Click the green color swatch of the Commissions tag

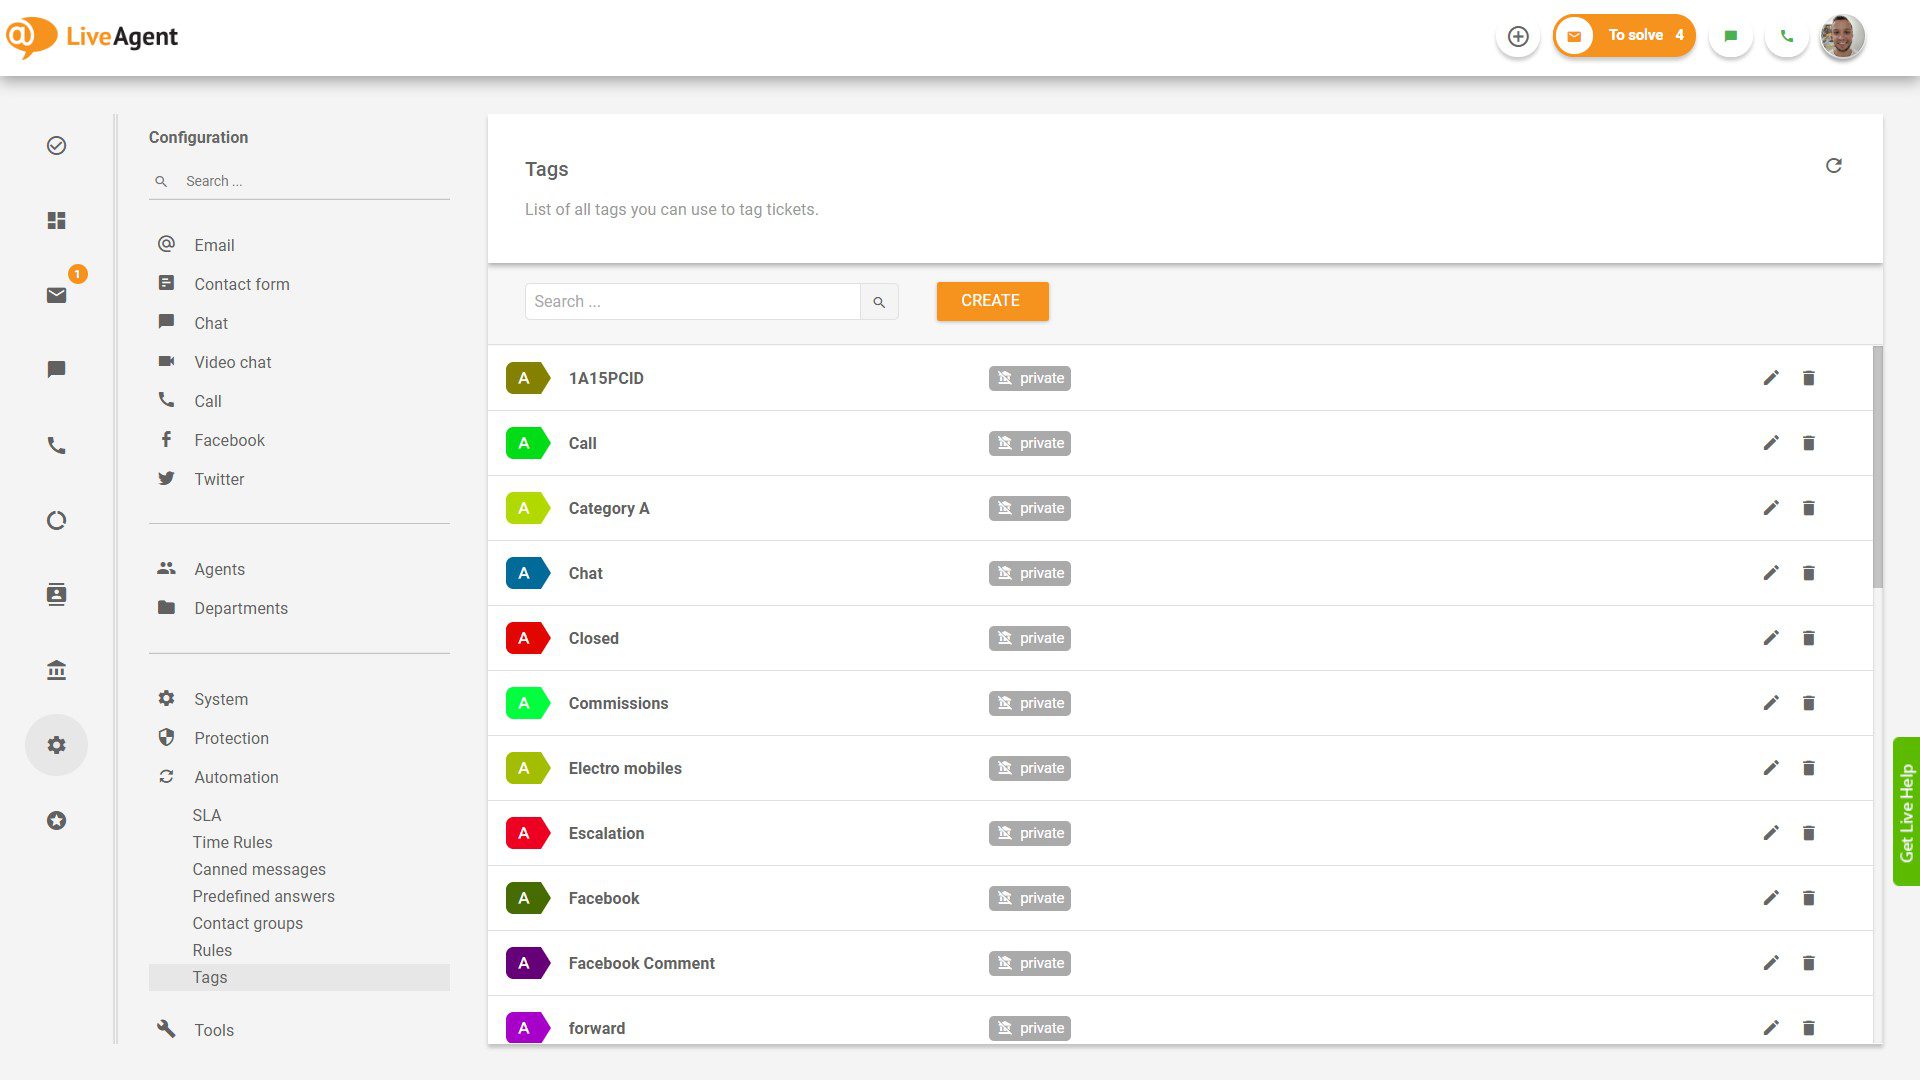[528, 703]
